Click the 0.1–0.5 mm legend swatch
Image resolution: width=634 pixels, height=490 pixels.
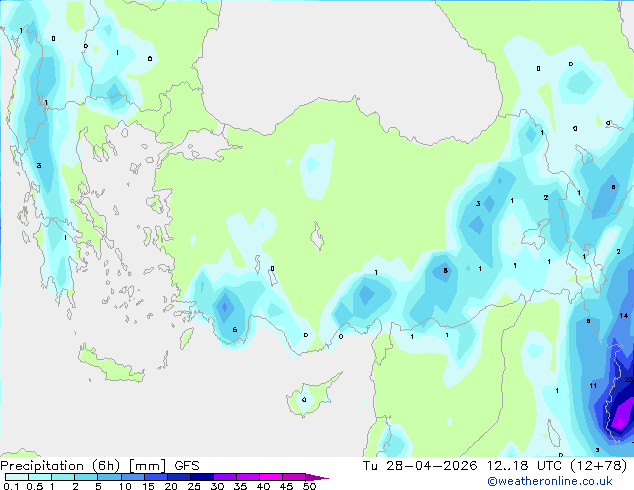click(17, 477)
